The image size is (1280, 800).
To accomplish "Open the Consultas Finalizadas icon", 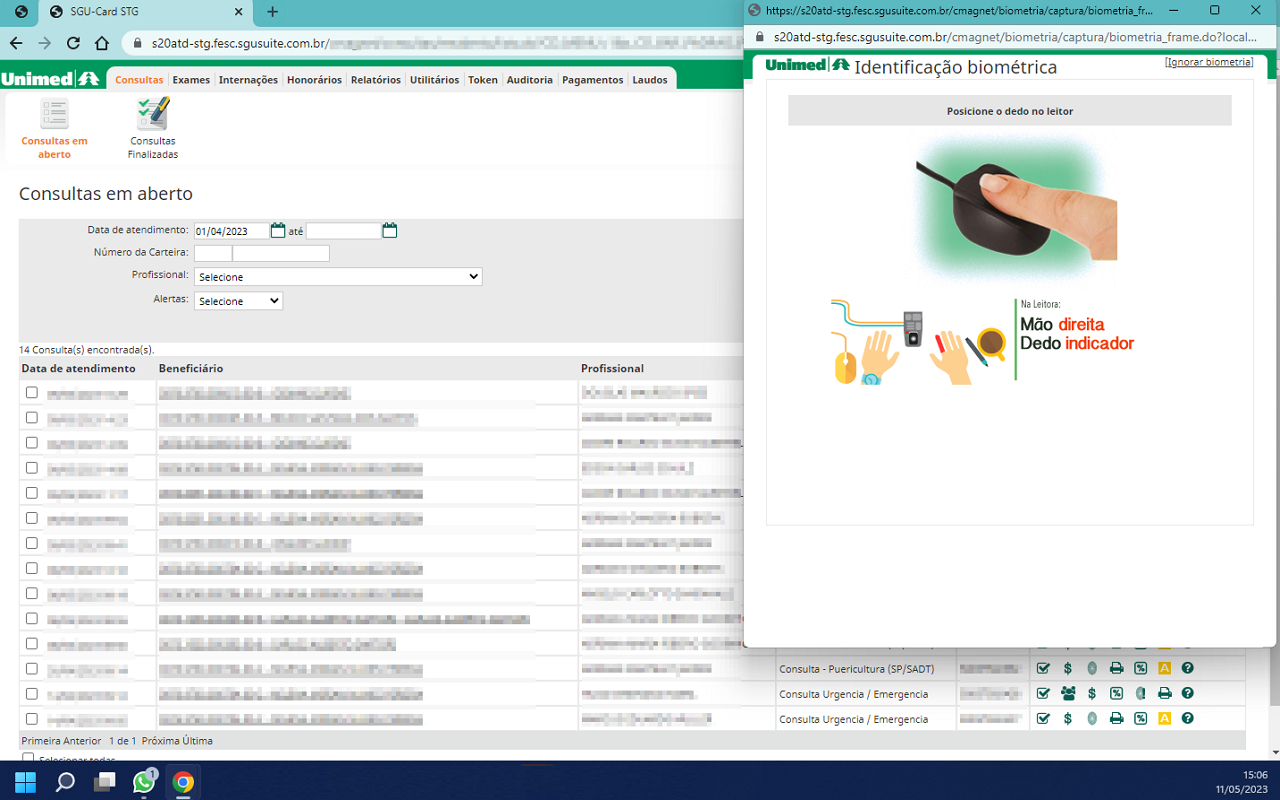I will coord(153,116).
